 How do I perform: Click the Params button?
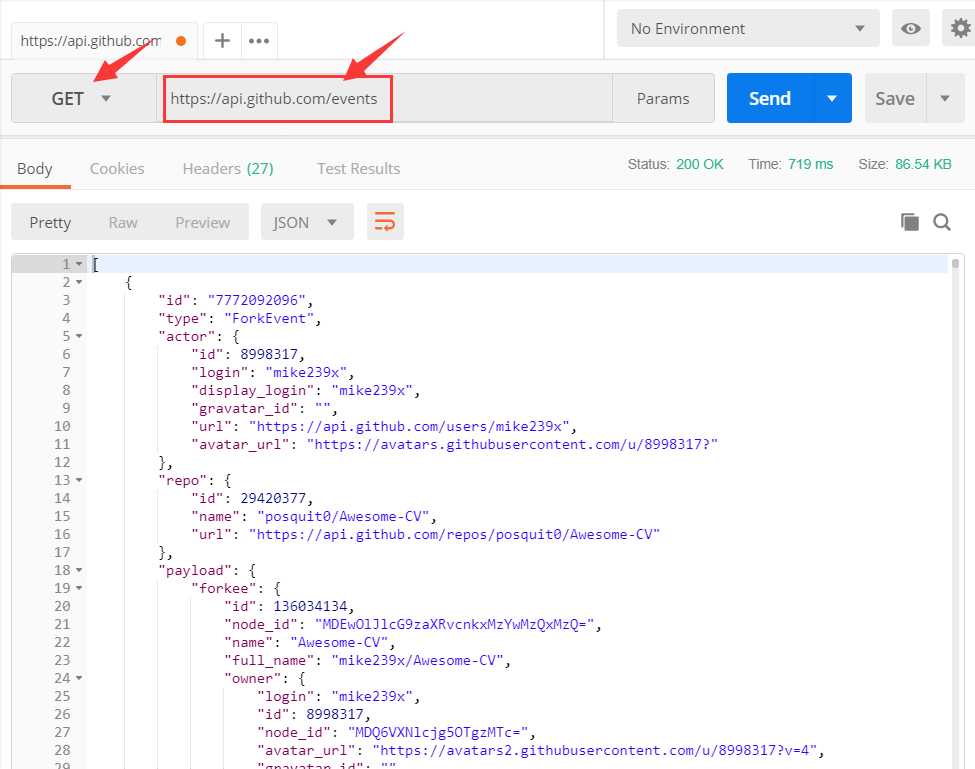click(x=663, y=98)
